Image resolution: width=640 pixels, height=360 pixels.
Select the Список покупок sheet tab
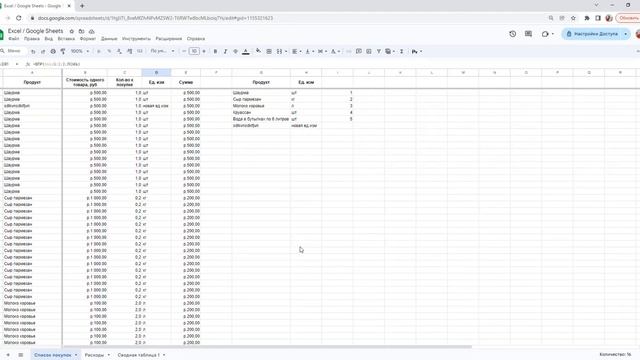[x=55, y=355]
